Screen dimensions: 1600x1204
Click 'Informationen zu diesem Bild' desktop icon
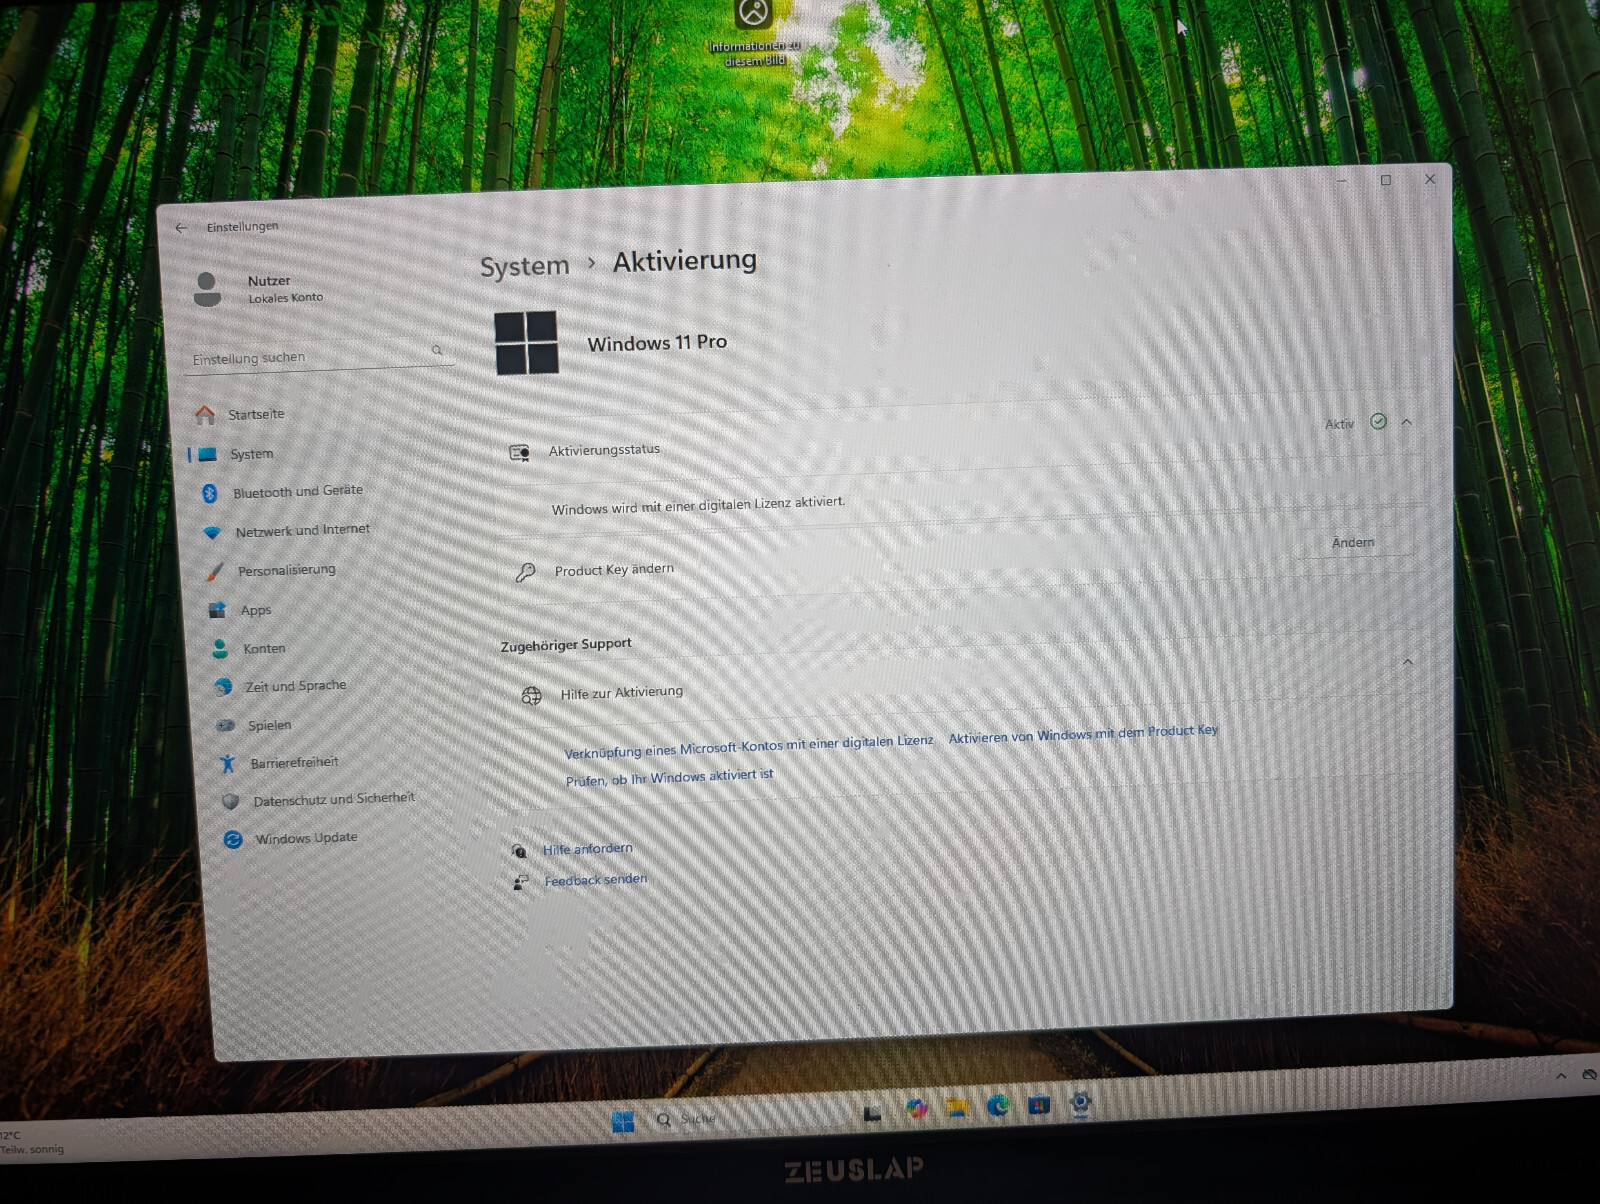point(755,33)
